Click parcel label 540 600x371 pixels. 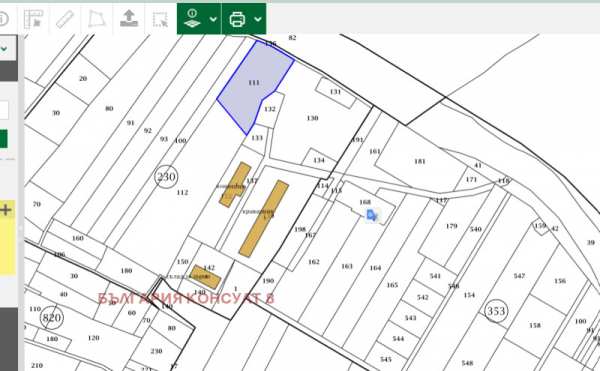tap(476, 229)
